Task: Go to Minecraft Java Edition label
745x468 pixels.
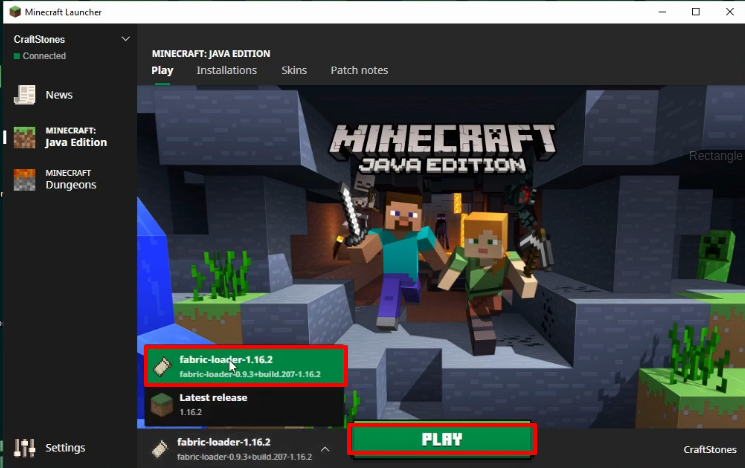Action: pyautogui.click(x=76, y=137)
